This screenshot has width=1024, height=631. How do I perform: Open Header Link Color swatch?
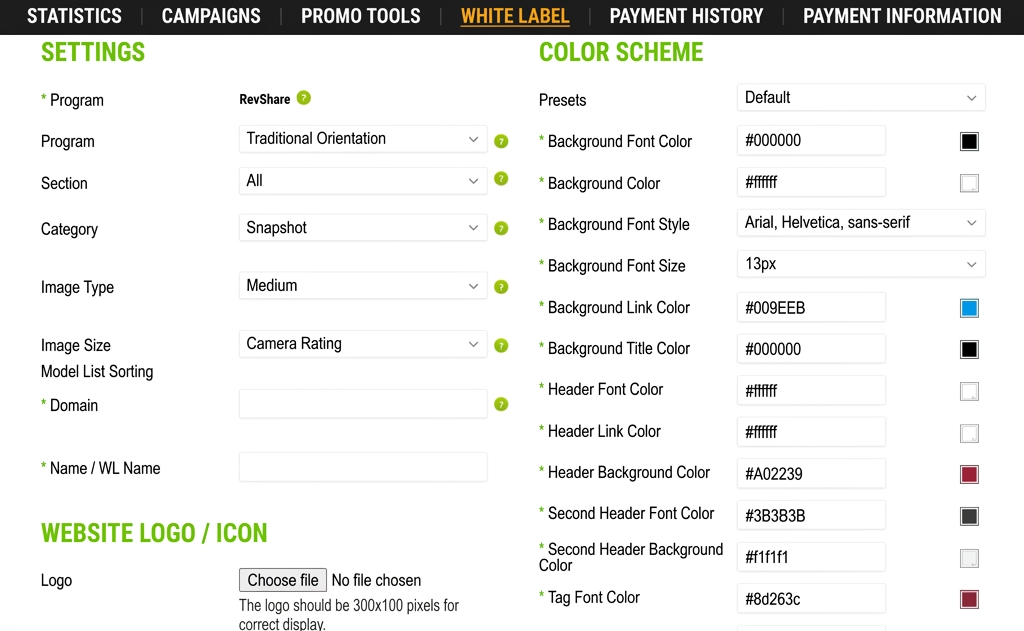[969, 433]
